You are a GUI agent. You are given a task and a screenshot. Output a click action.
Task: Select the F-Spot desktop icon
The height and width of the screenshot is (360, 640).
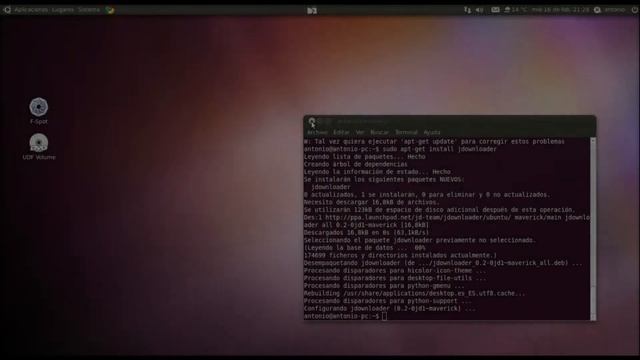click(39, 111)
